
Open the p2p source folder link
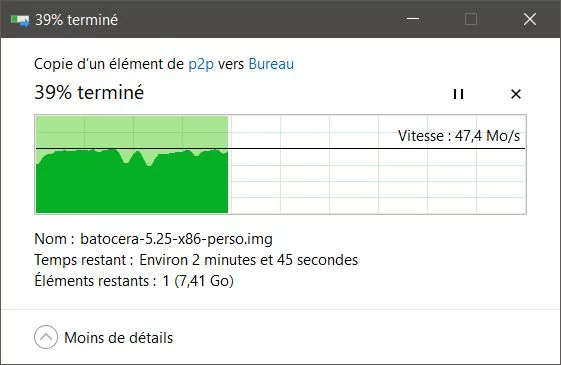click(201, 64)
